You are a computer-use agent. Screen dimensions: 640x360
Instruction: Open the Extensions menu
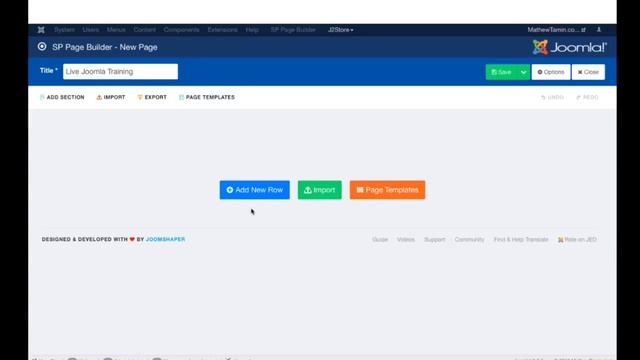[x=222, y=30]
